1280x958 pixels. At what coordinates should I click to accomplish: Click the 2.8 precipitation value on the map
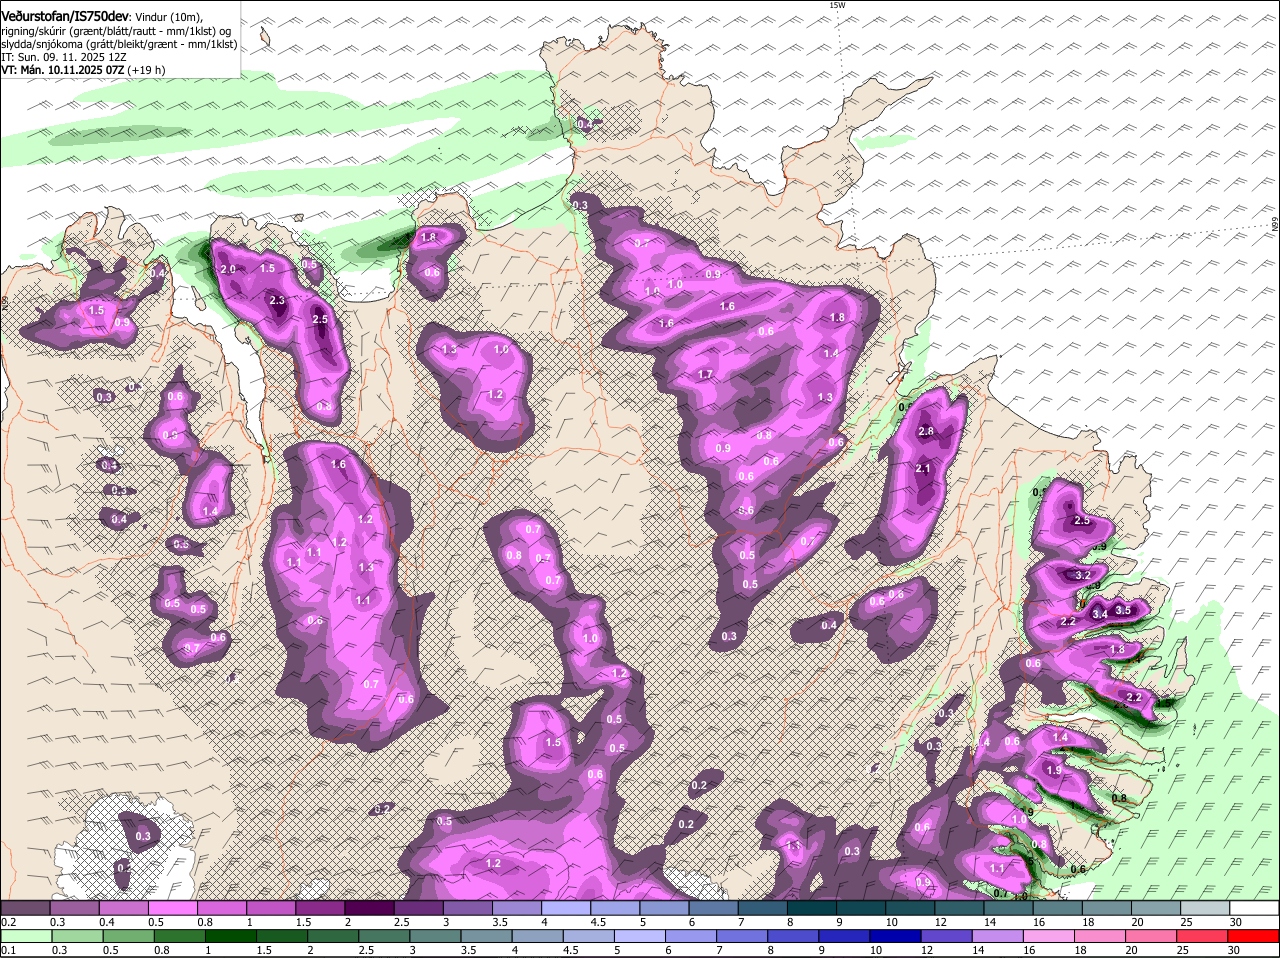[x=925, y=431]
